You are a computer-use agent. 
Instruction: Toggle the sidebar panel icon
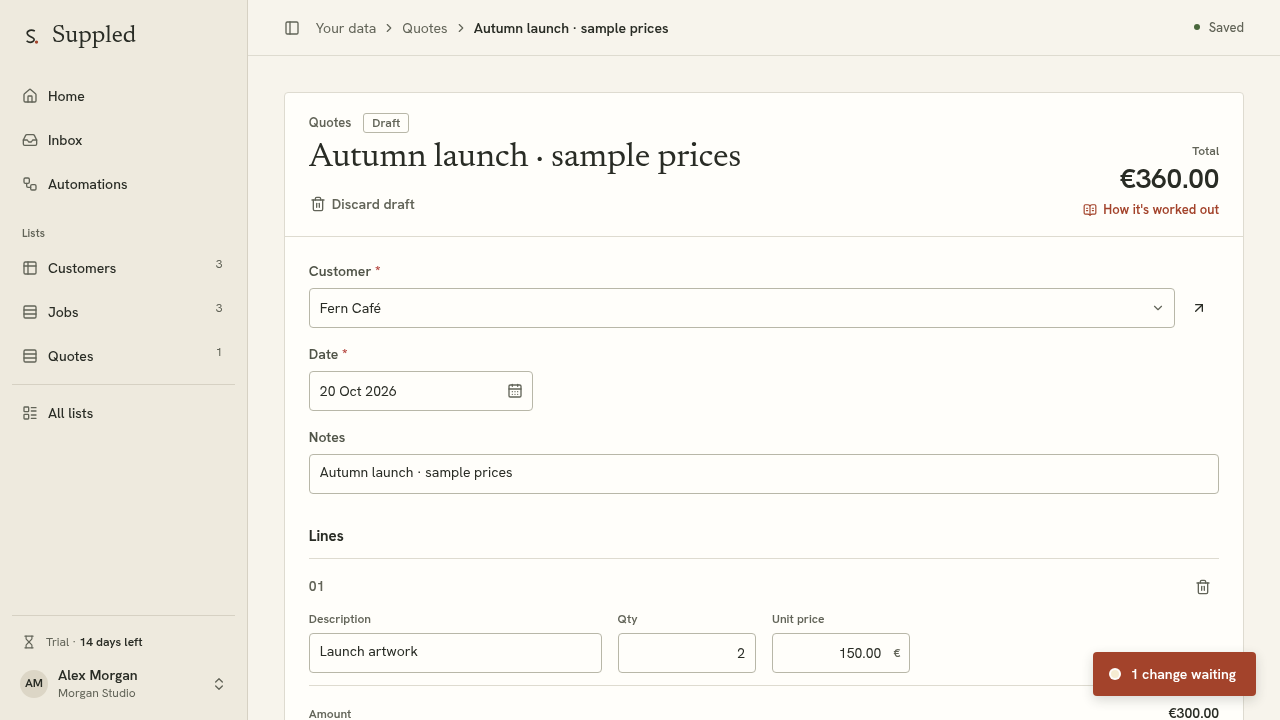click(x=292, y=28)
